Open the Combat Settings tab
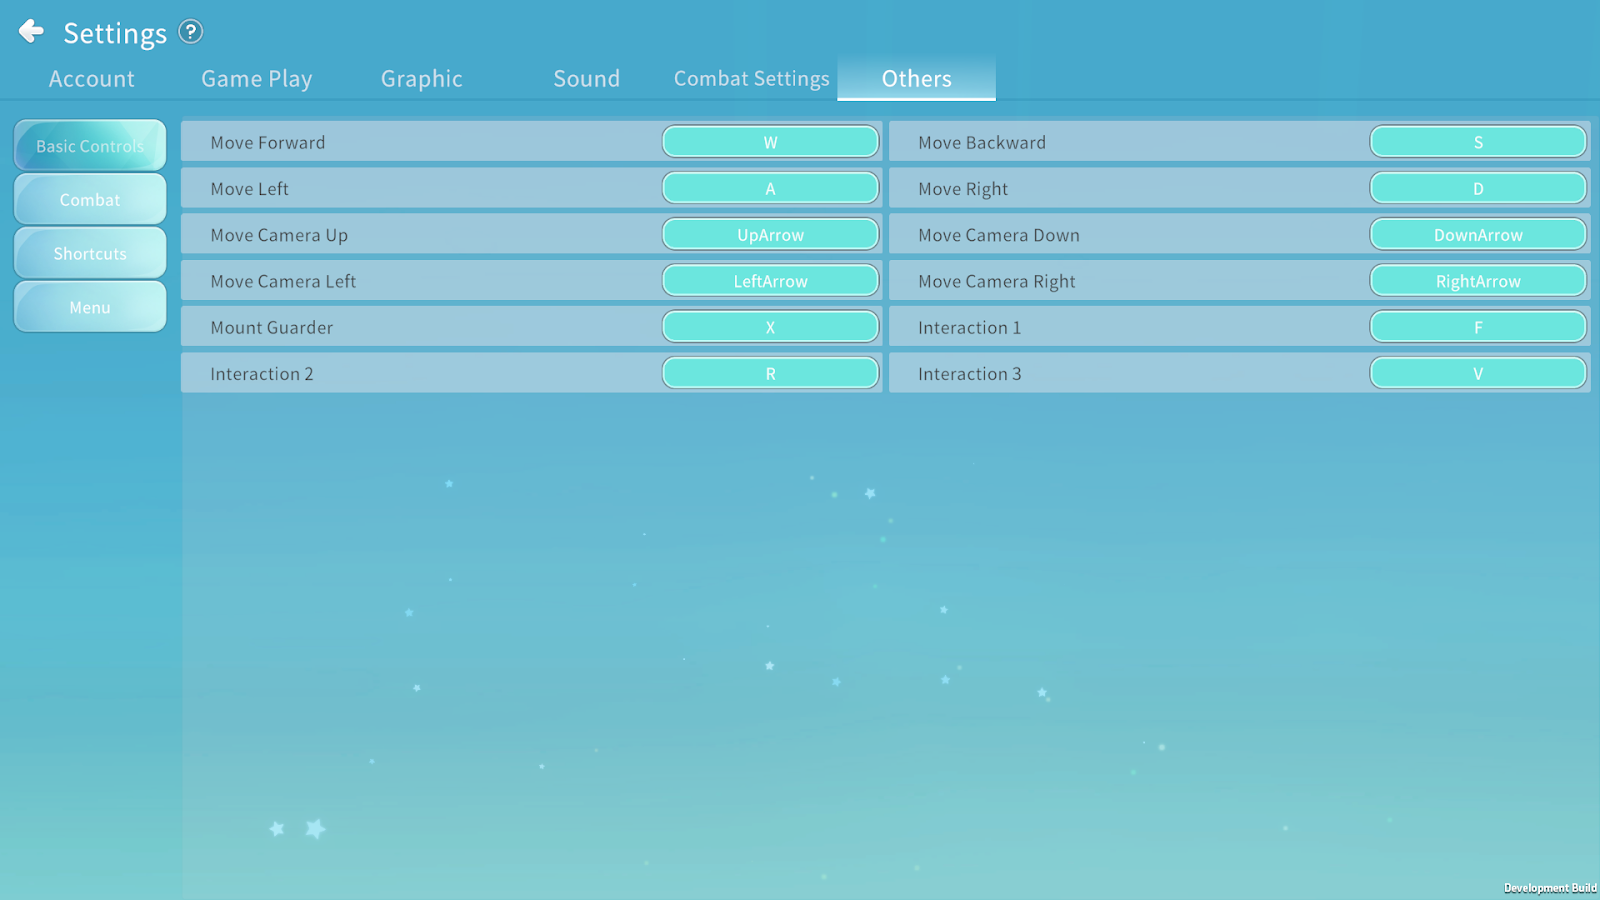 point(751,79)
